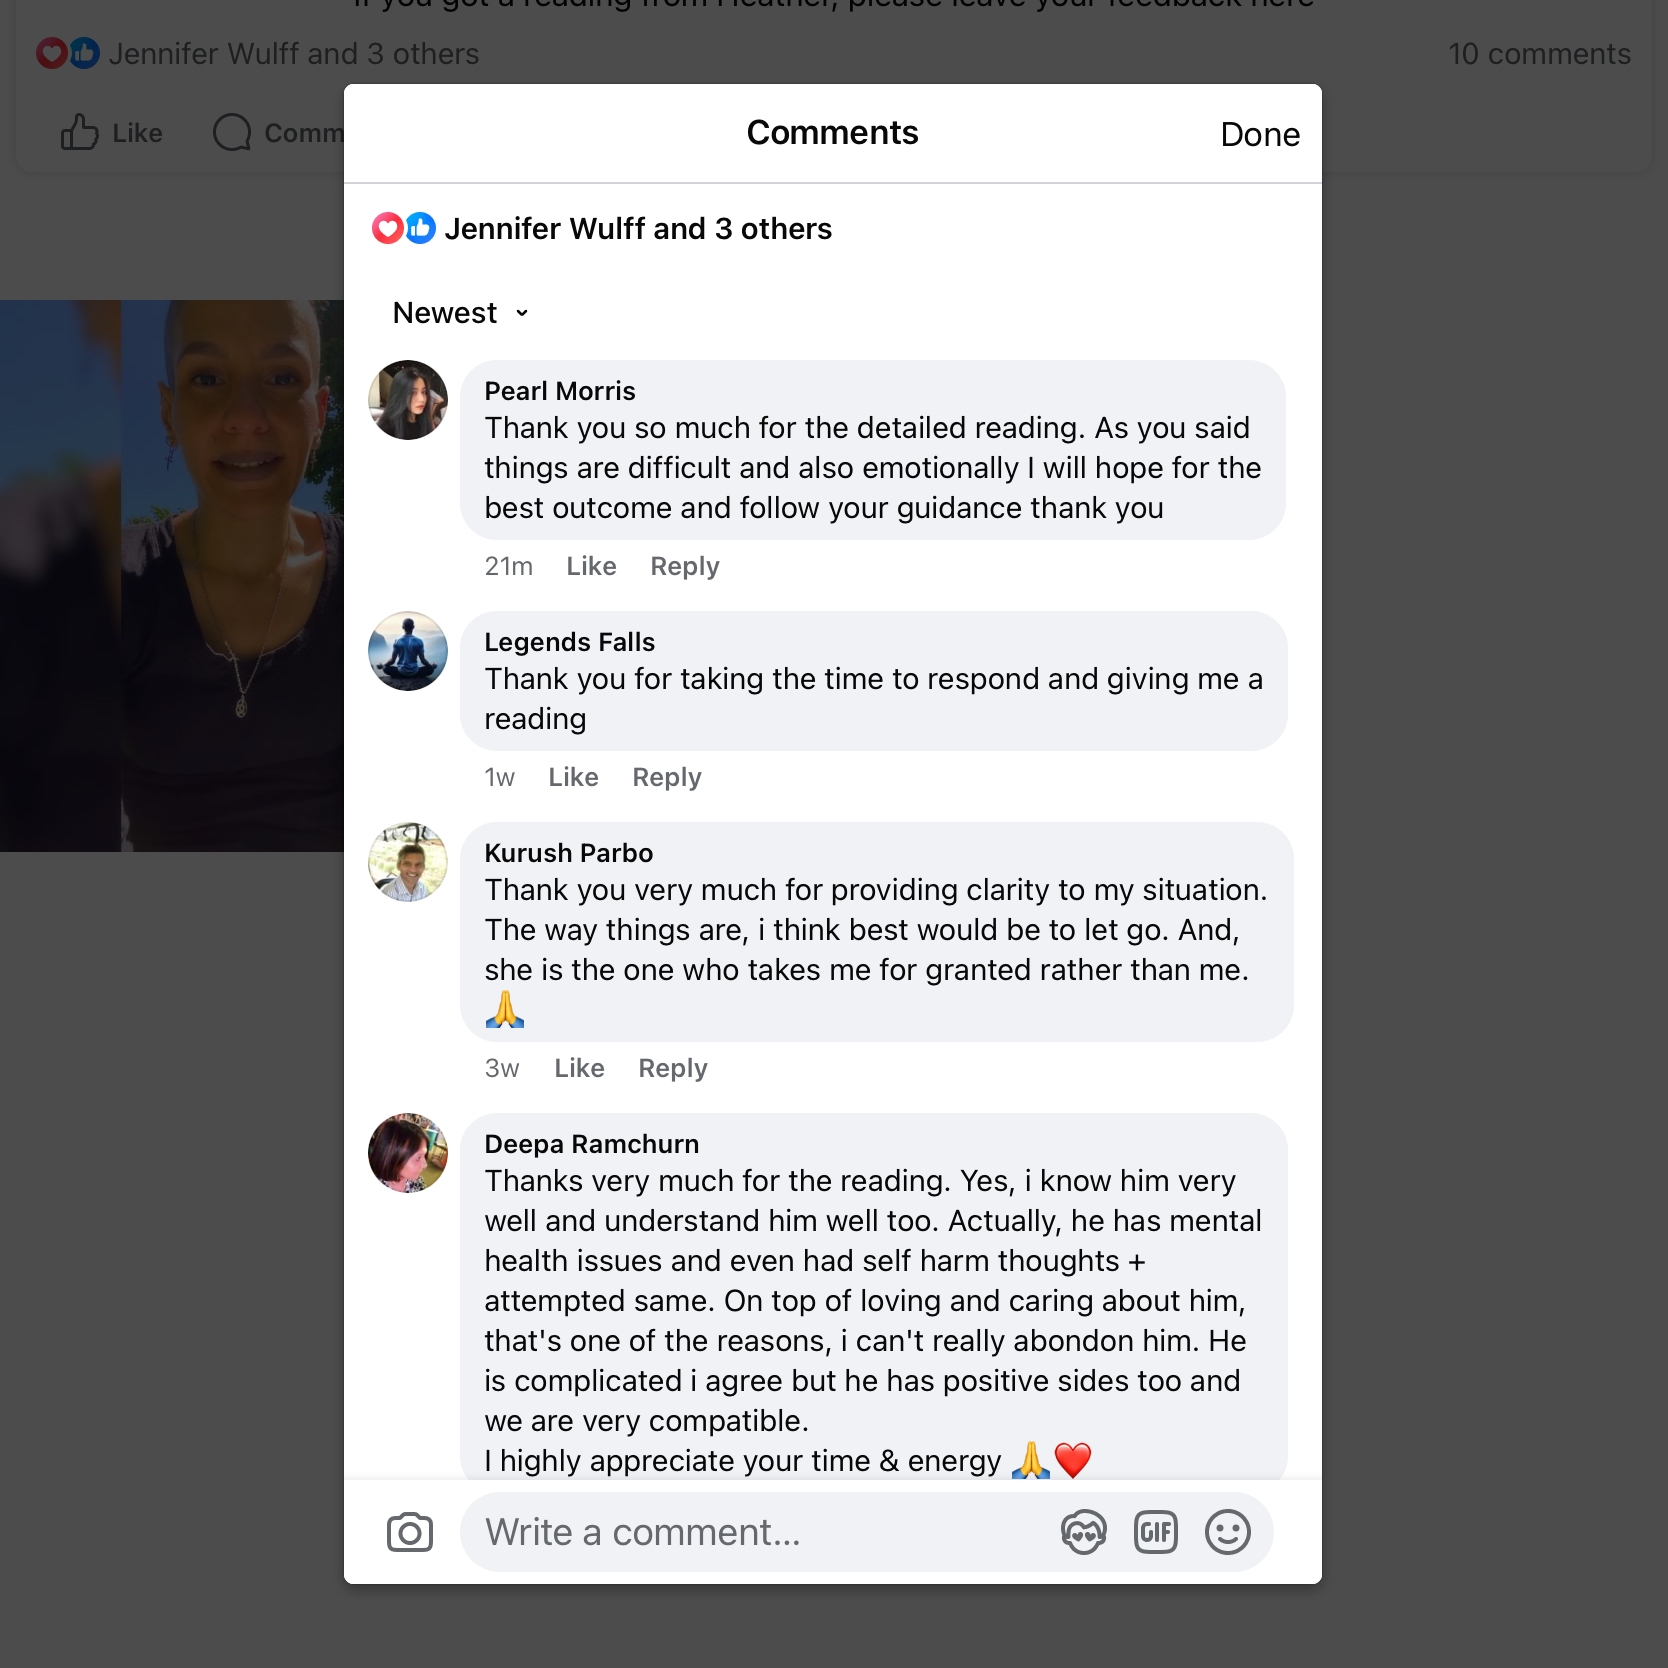1668x1668 pixels.
Task: Open the Legends Falls profile name
Action: [x=569, y=642]
